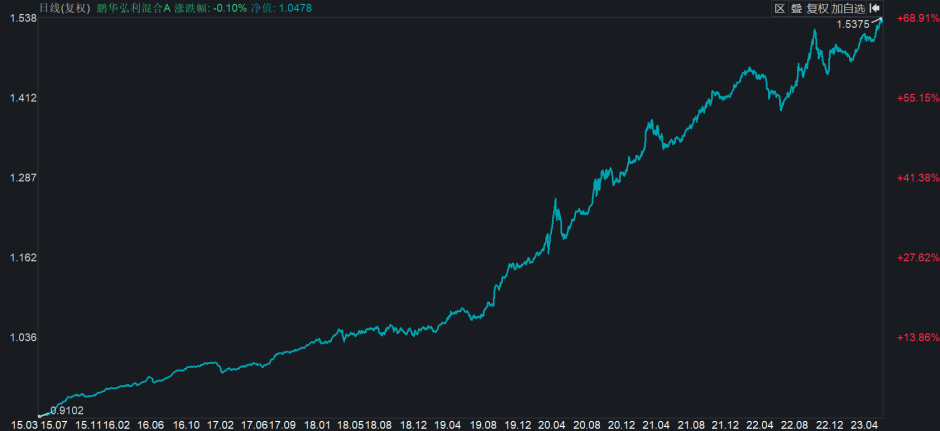This screenshot has height=431, width=940.
Task: Add fund via 加自选 button
Action: click(848, 8)
